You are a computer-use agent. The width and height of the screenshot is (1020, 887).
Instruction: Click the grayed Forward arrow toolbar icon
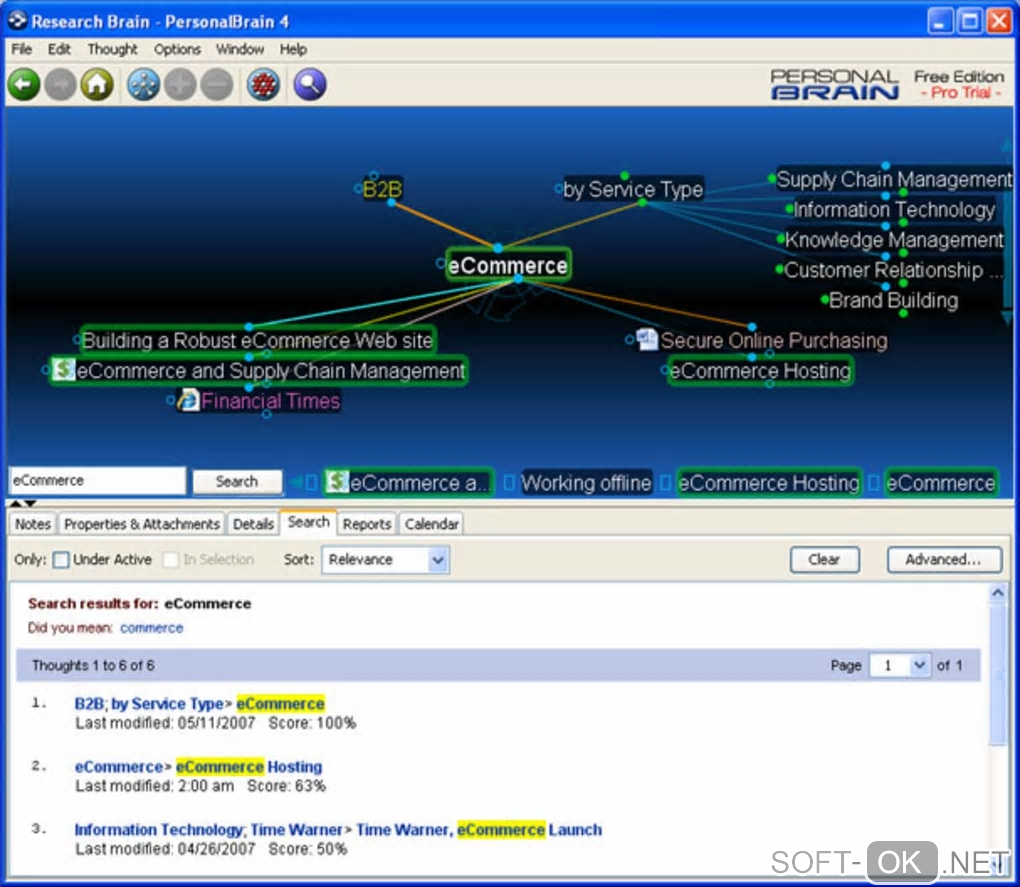[60, 85]
